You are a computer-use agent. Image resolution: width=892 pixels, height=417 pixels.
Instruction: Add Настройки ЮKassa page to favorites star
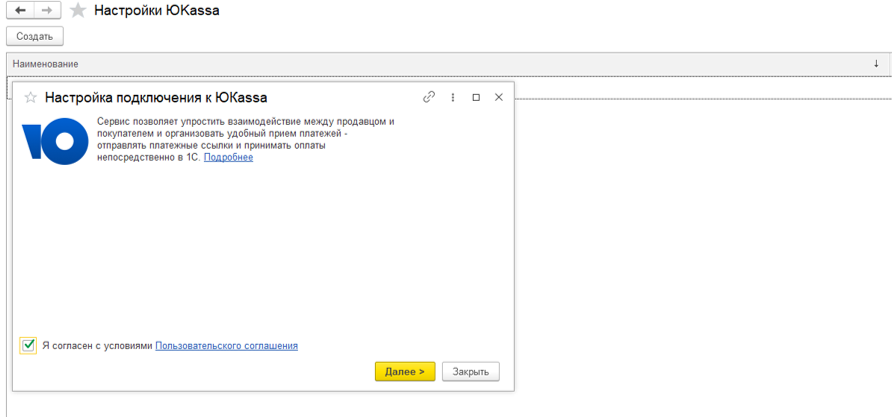click(77, 11)
